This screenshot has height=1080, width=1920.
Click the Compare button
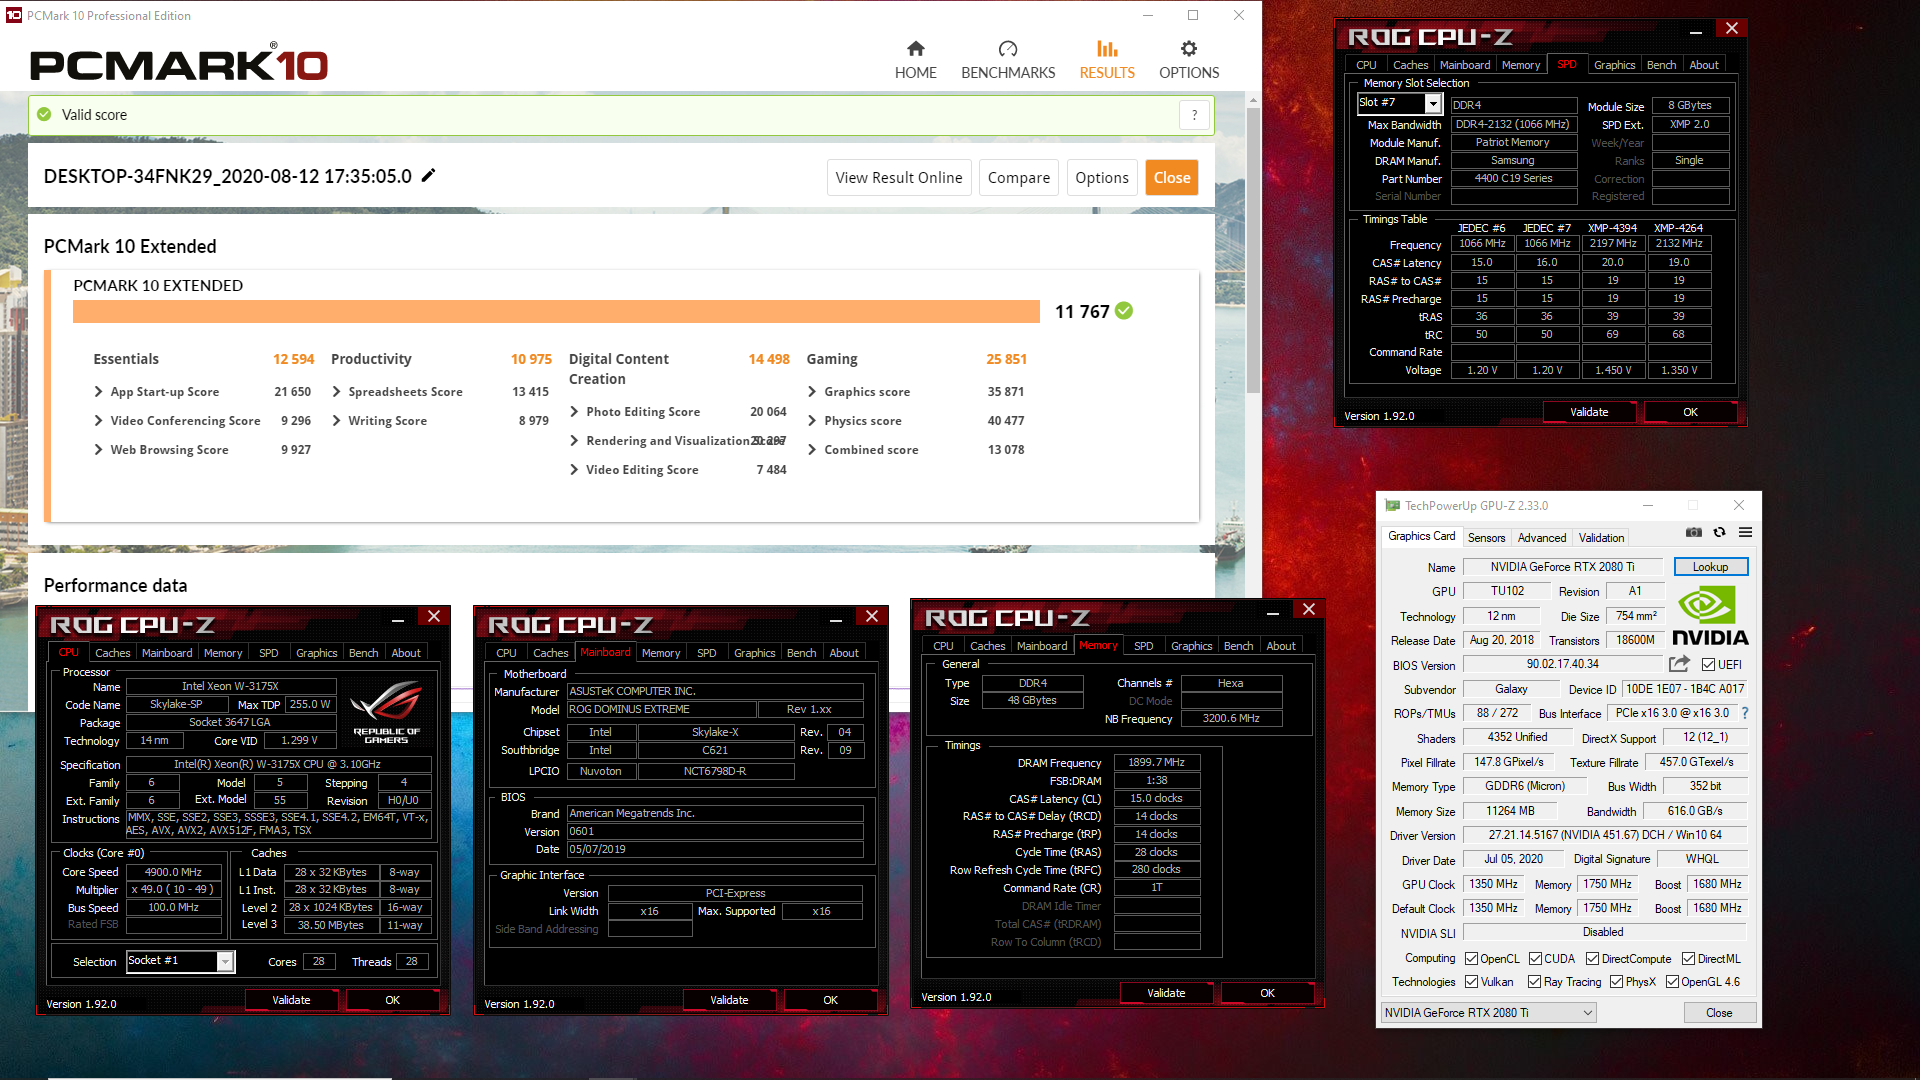pos(1019,178)
